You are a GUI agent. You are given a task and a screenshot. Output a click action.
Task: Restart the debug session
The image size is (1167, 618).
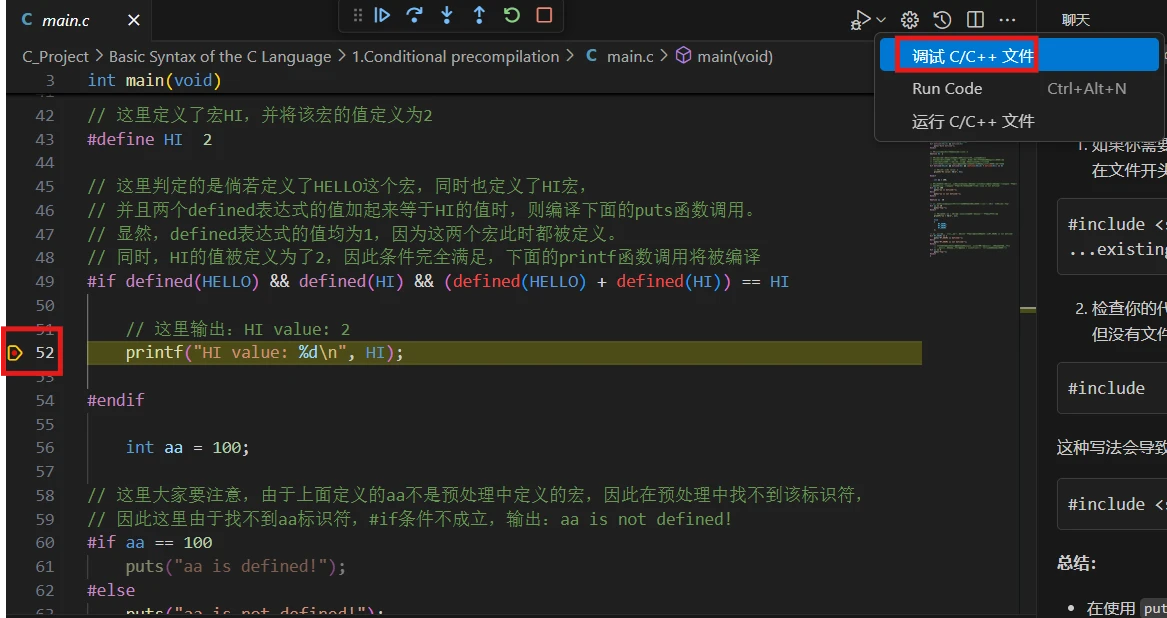point(511,15)
